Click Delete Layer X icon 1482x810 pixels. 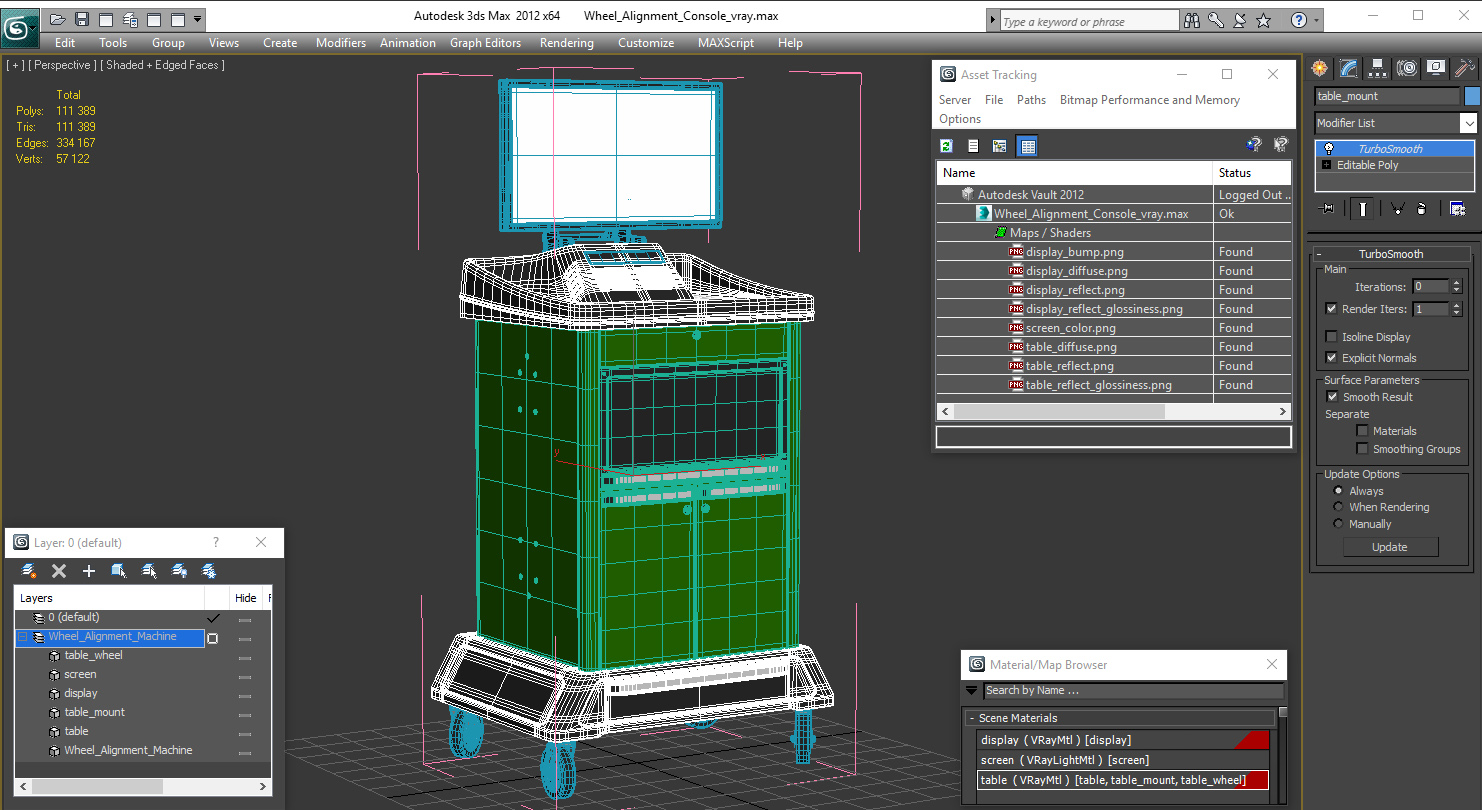pyautogui.click(x=59, y=571)
